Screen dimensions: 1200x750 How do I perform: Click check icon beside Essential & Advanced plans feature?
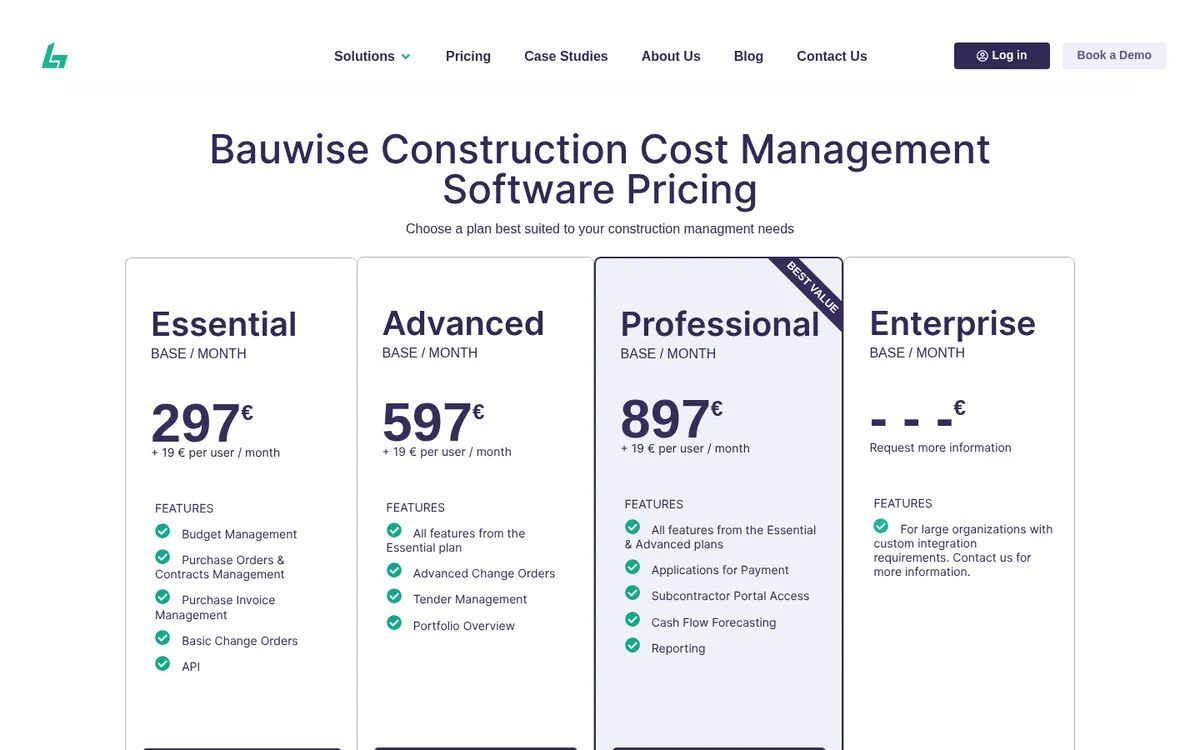coord(632,527)
